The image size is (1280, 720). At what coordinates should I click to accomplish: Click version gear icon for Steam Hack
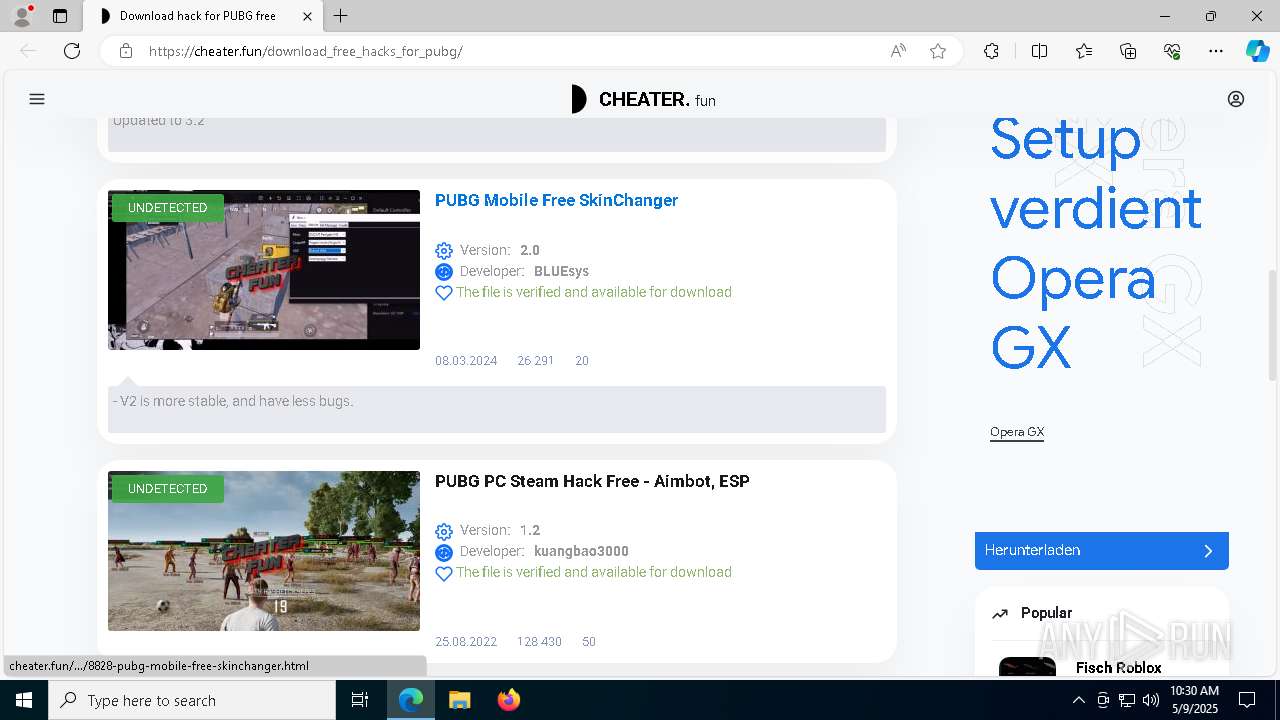click(444, 531)
